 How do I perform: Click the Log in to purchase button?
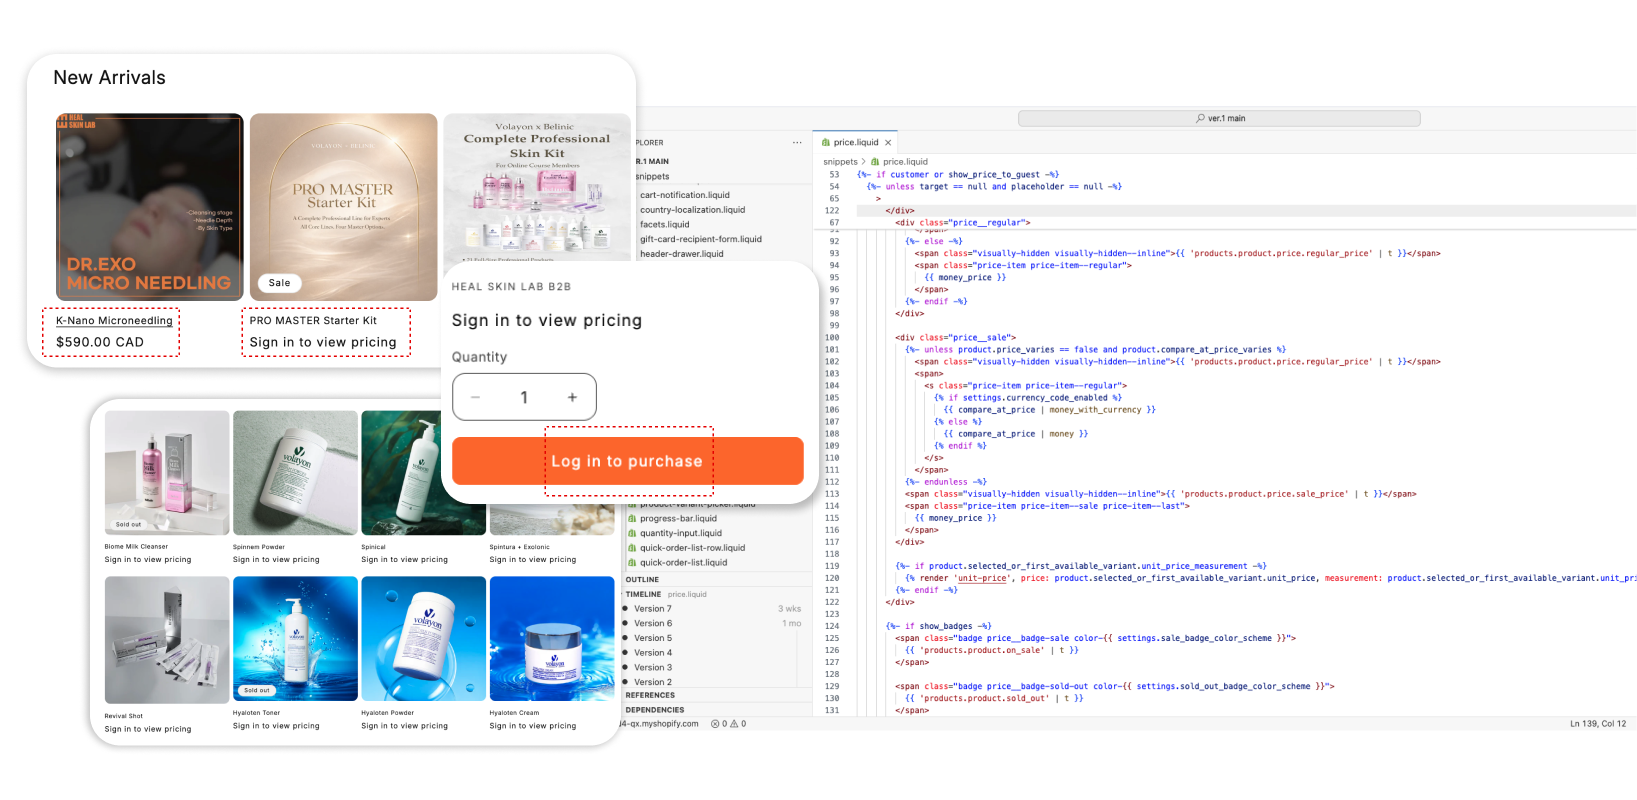(x=627, y=461)
